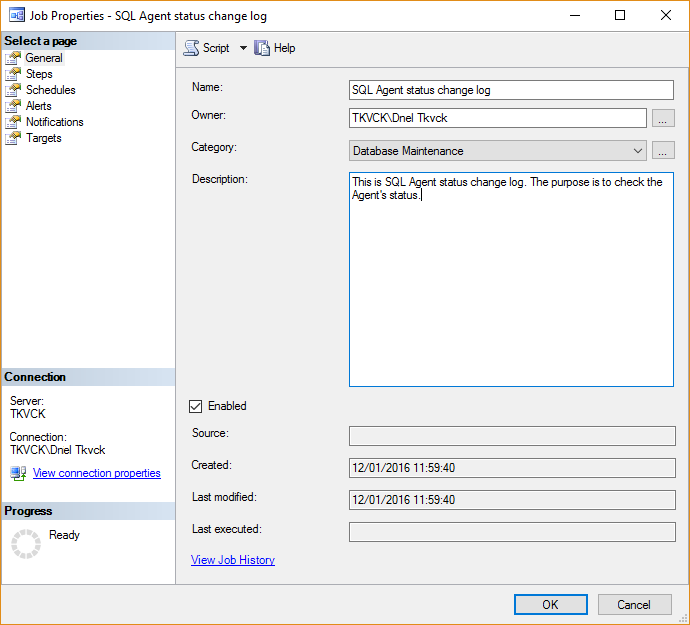Select the Alerts page icon

[x=13, y=106]
